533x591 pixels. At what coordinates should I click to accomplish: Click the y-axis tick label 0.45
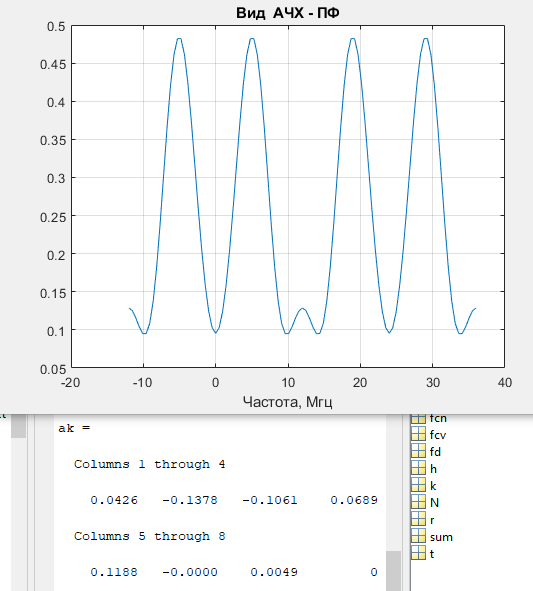tap(53, 64)
